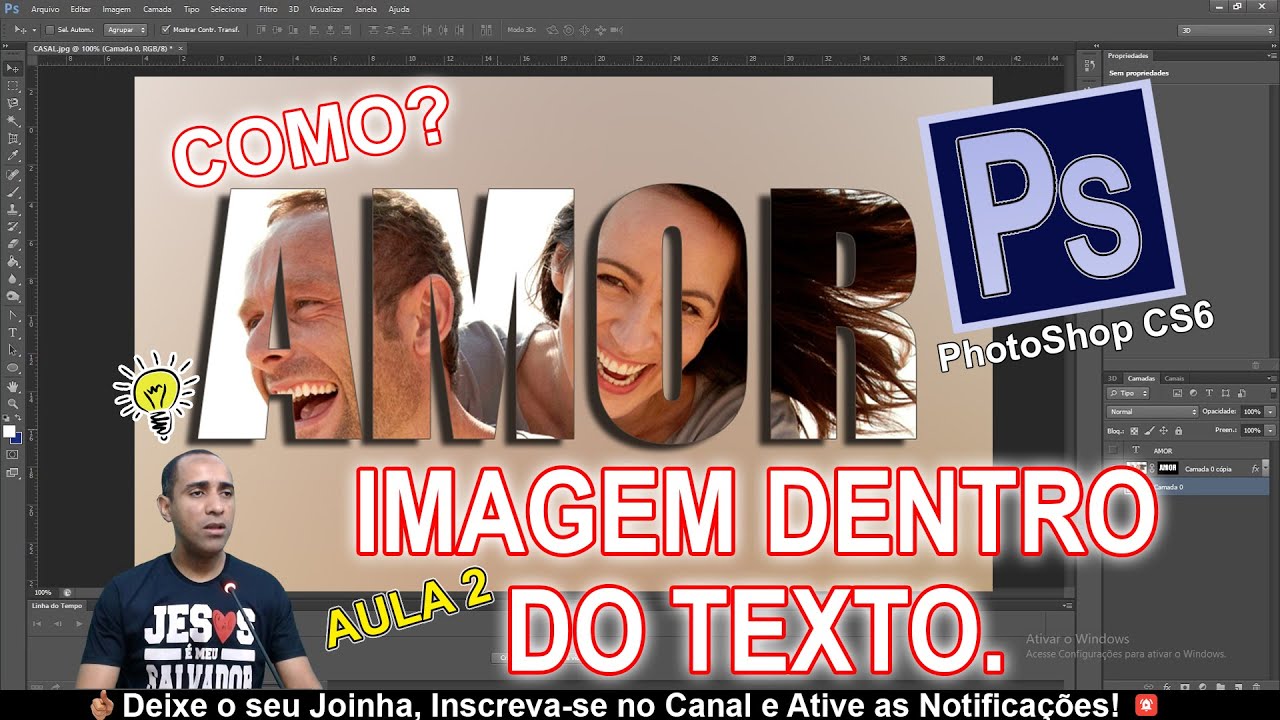This screenshot has width=1280, height=720.
Task: Toggle lock transparent pixels
Action: (1136, 430)
